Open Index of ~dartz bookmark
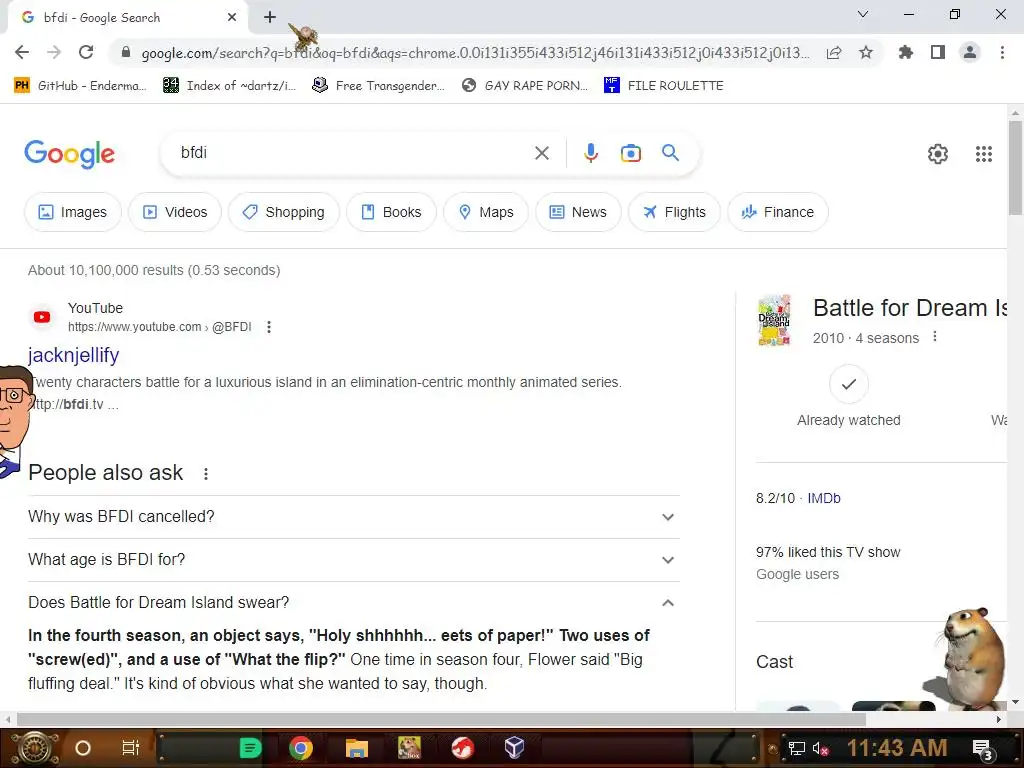 tap(229, 86)
